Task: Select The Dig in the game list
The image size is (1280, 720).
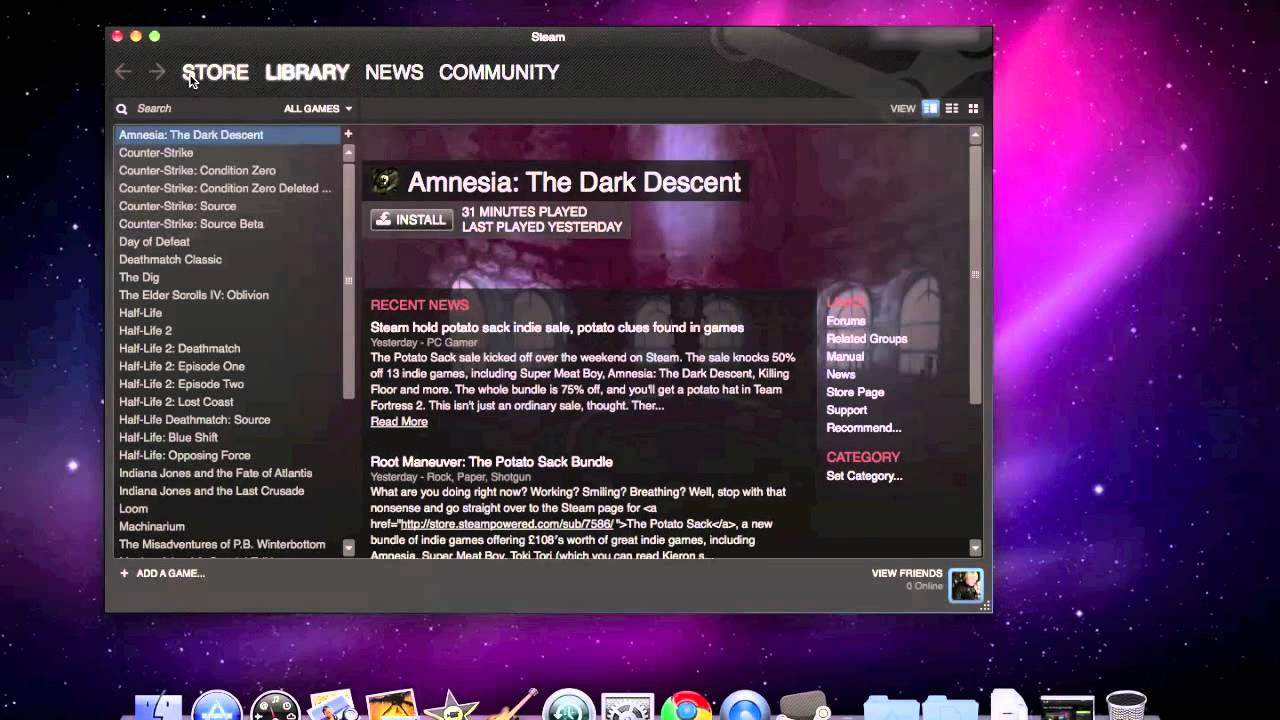Action: point(228,278)
